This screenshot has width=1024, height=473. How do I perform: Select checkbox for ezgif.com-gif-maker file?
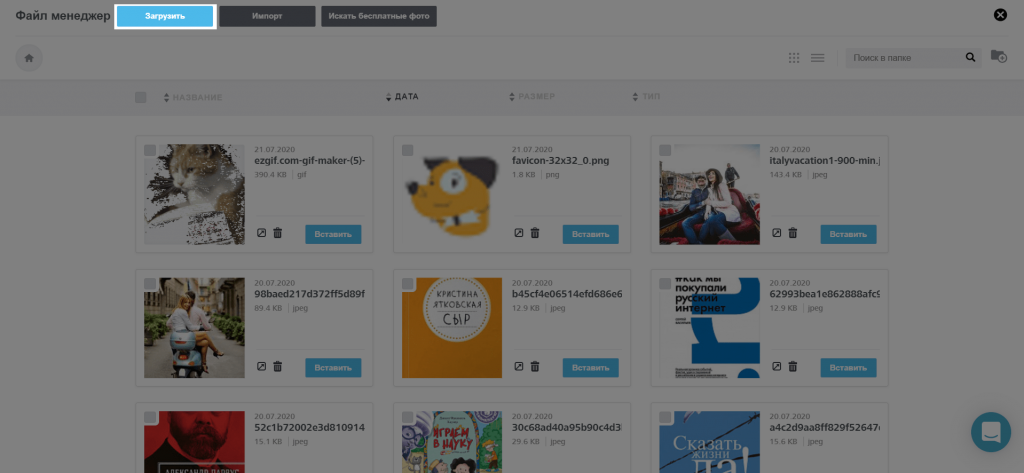coord(150,150)
